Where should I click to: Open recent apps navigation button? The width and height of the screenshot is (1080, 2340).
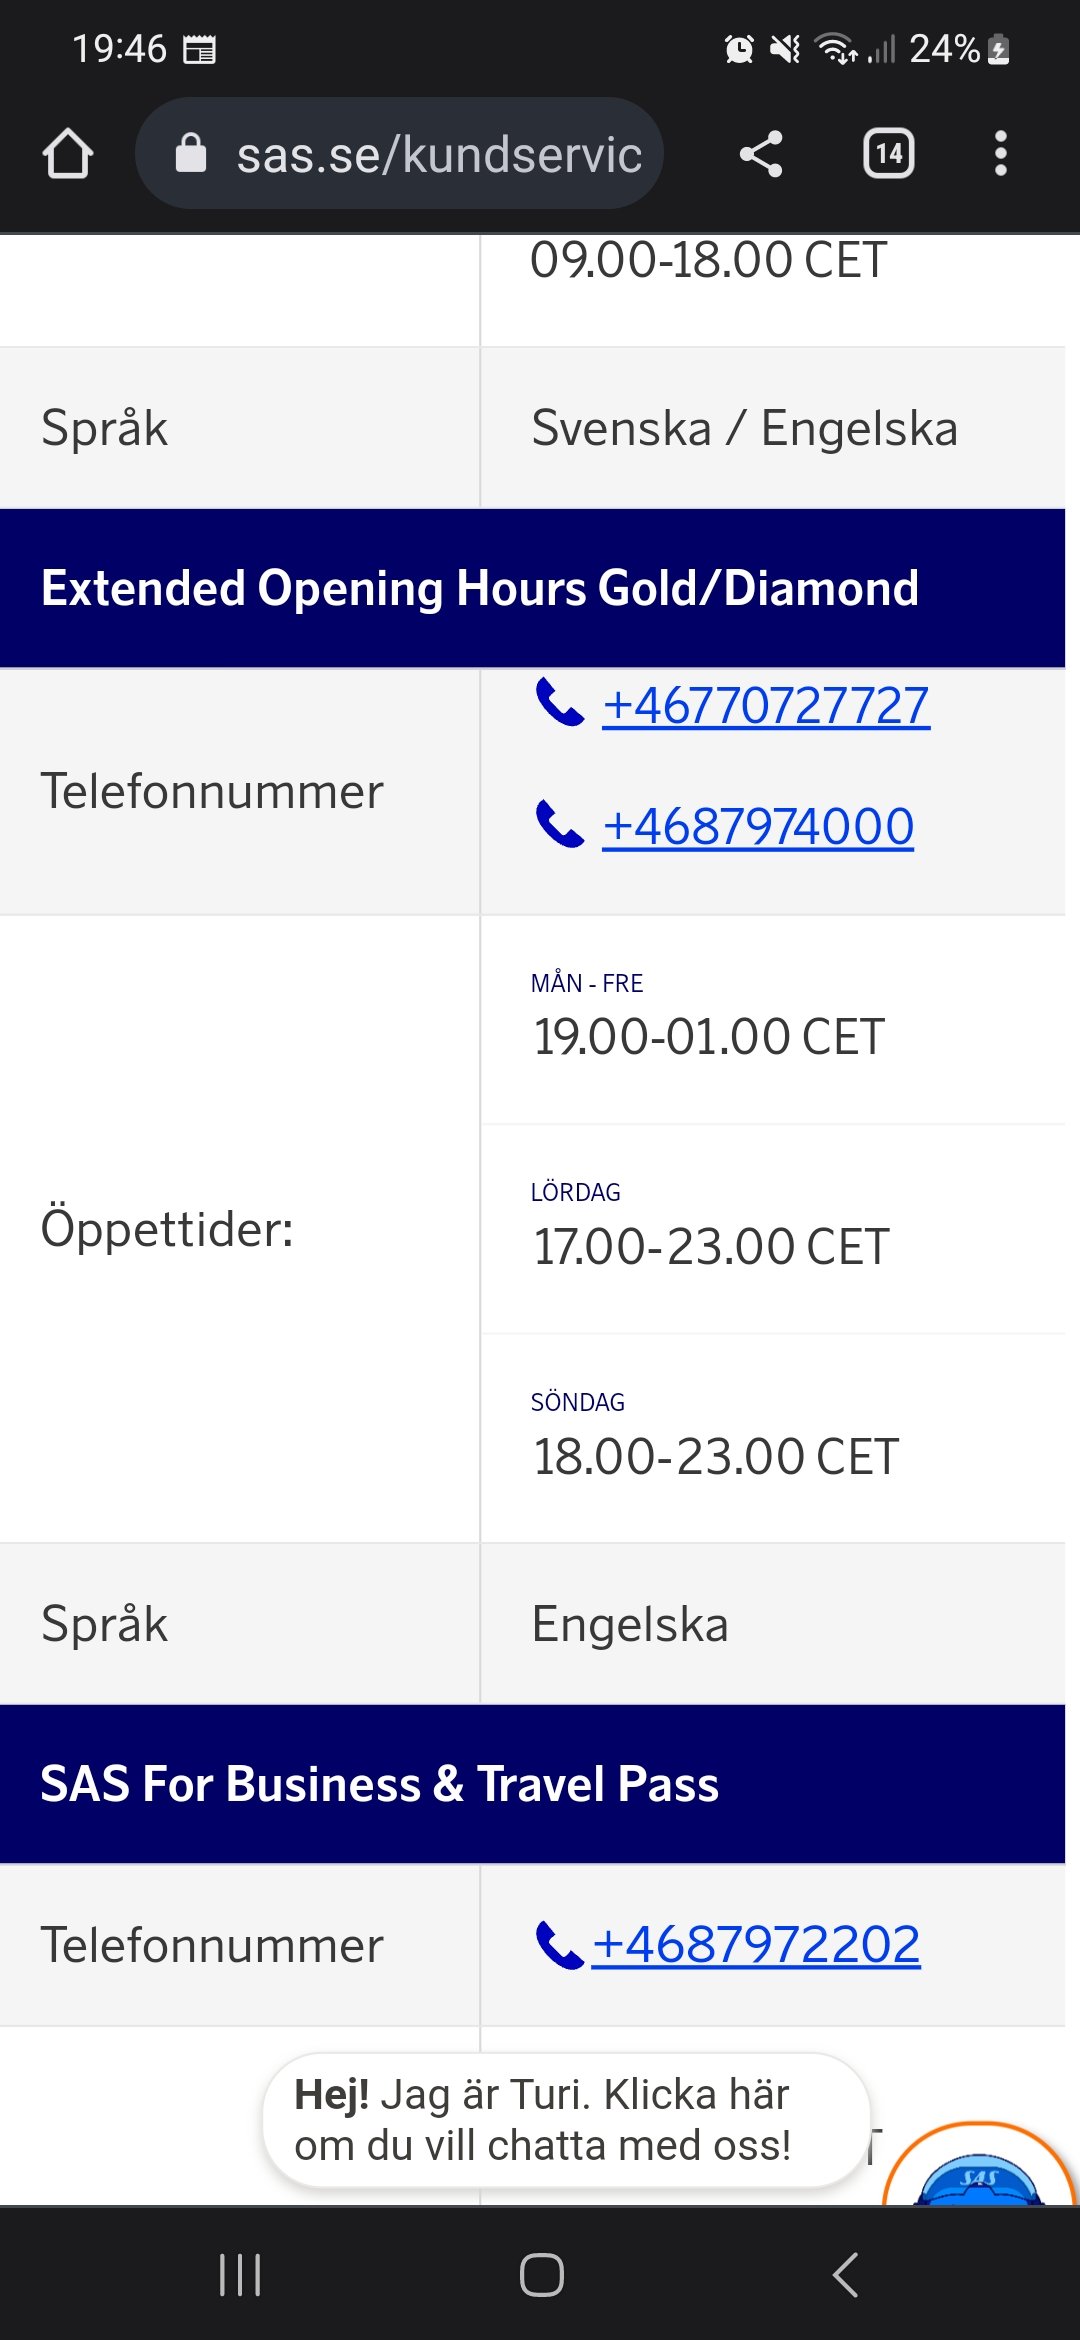pyautogui.click(x=240, y=2275)
